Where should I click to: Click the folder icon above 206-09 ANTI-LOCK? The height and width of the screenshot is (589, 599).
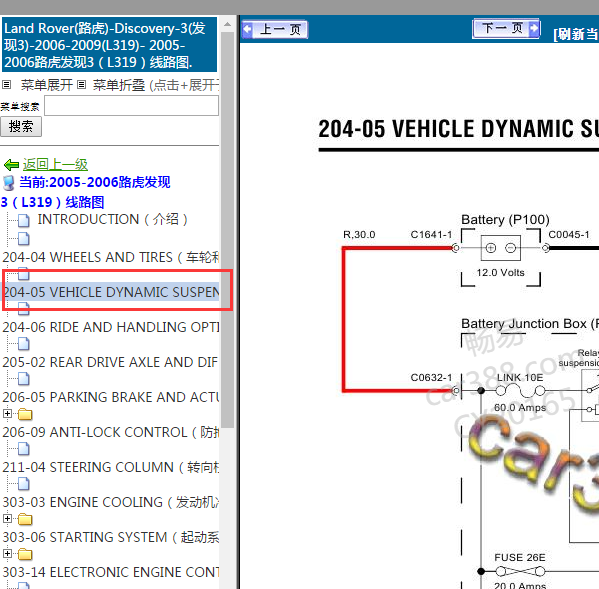click(25, 414)
